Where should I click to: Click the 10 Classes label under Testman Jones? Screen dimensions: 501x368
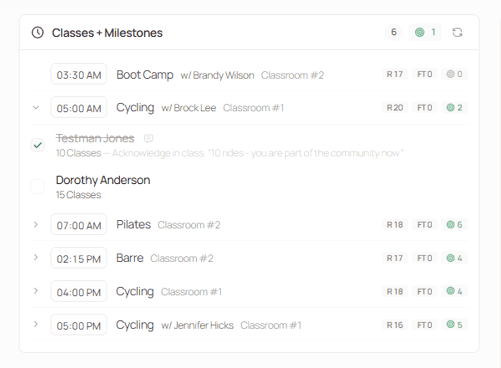[x=78, y=153]
